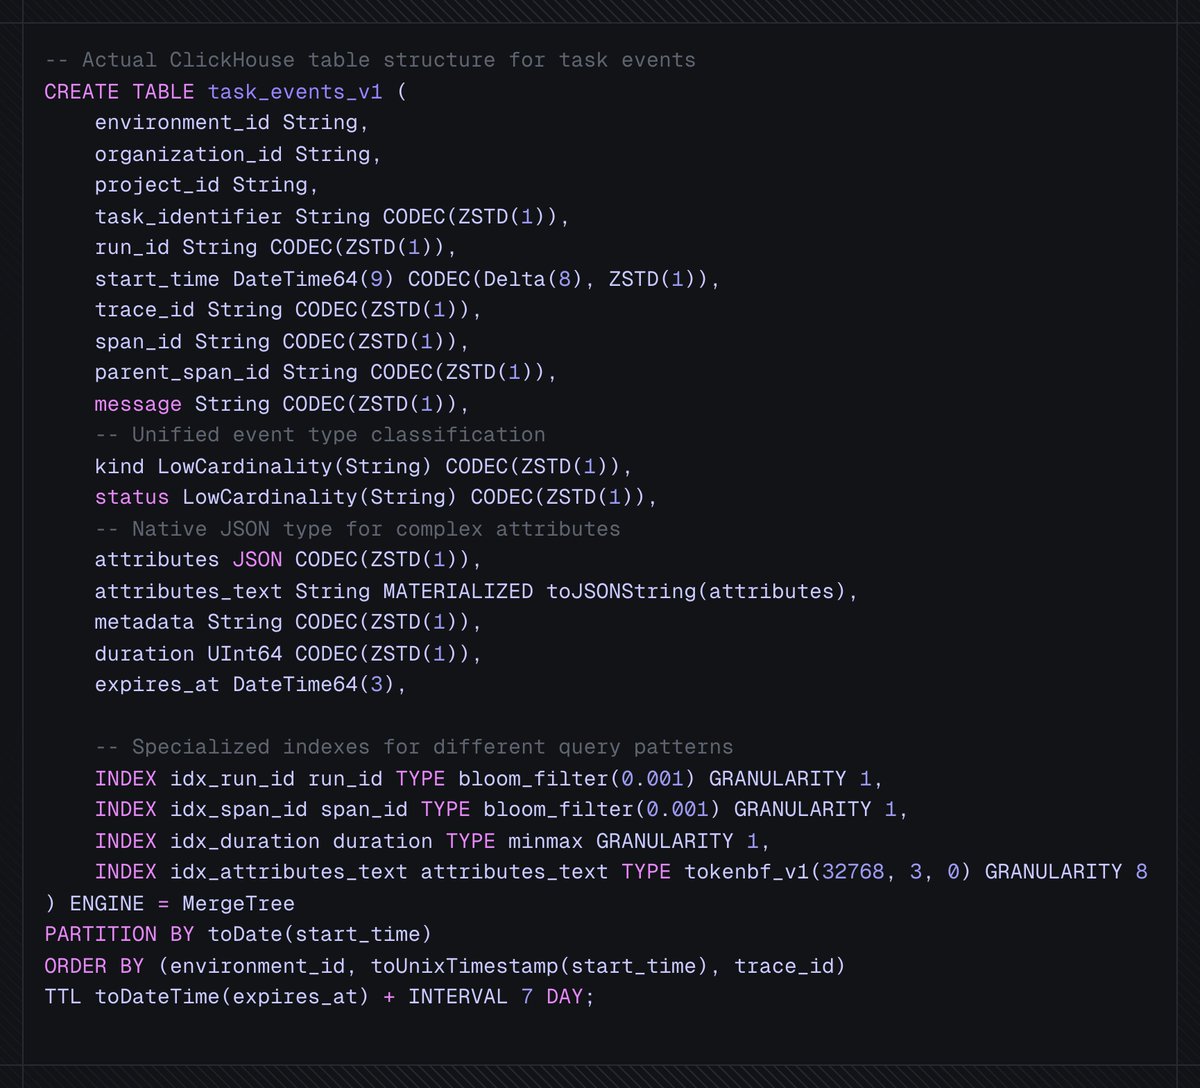
Task: Click the task_identifier column definition line
Action: tap(332, 216)
